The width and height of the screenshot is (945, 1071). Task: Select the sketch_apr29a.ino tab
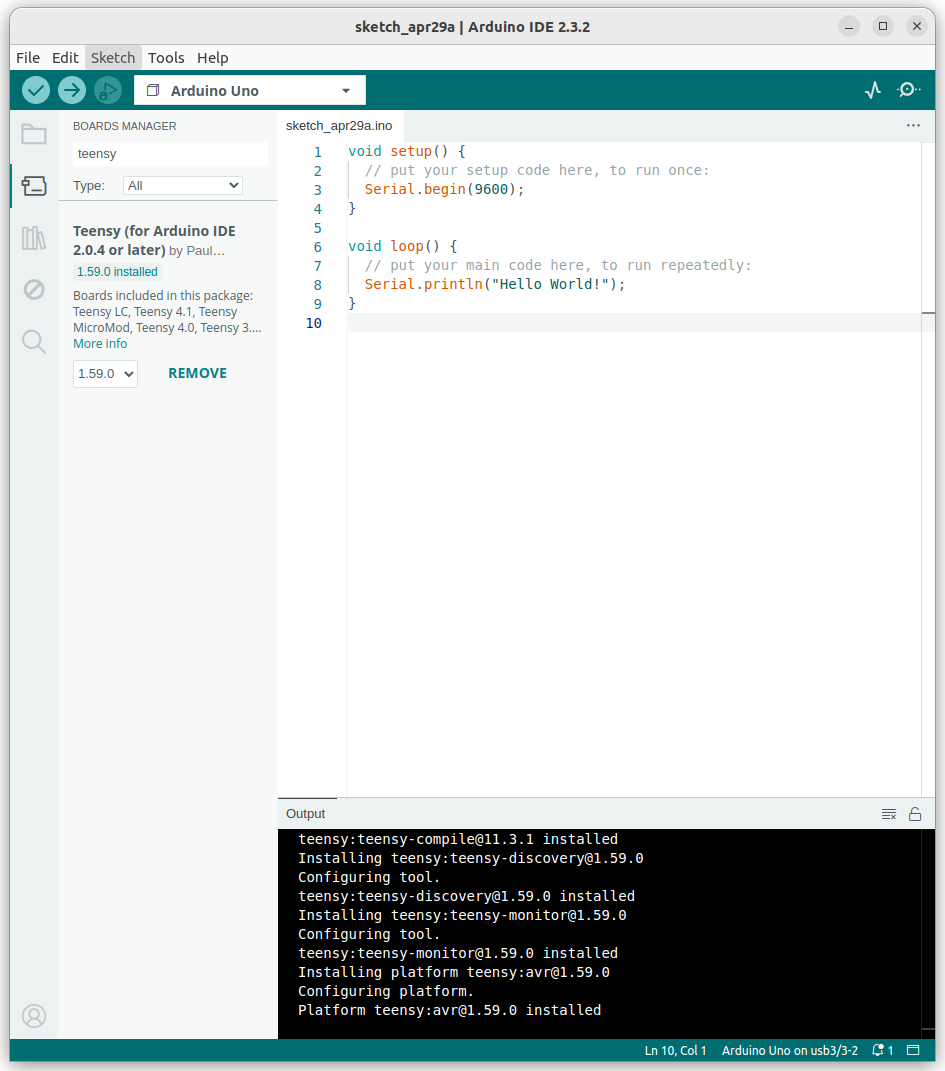click(x=339, y=126)
